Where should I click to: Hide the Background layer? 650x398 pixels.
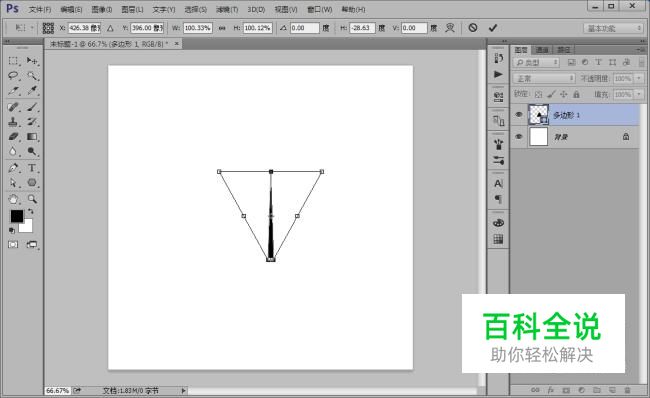coord(519,137)
